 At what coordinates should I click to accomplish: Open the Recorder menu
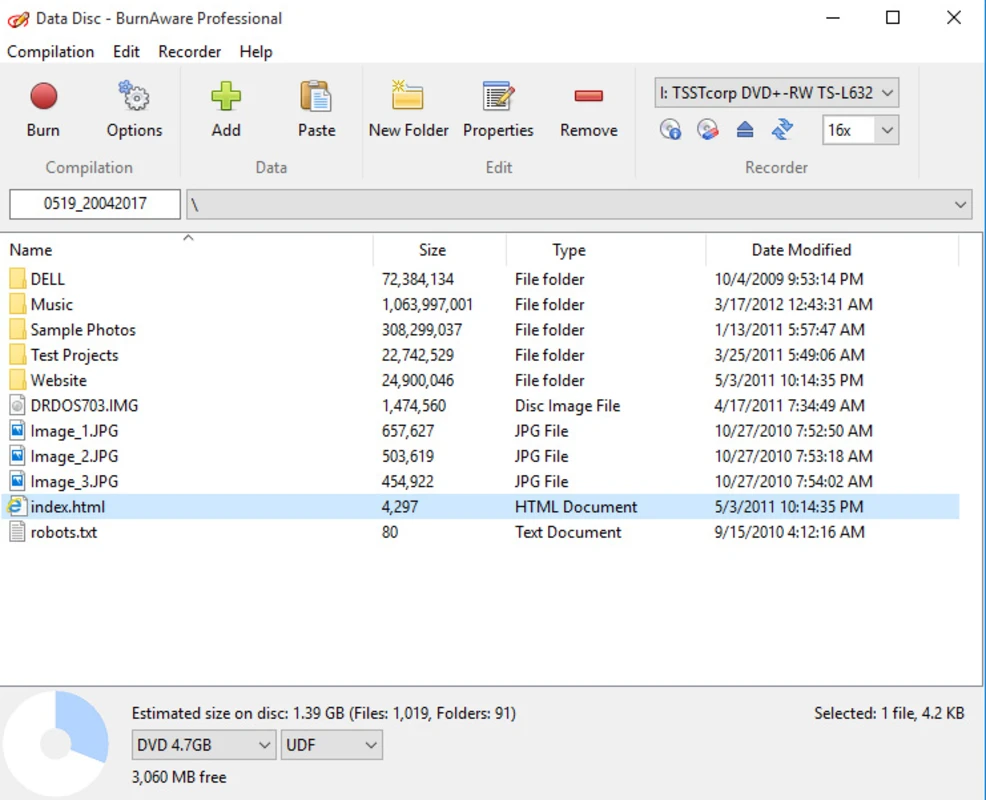pos(189,52)
